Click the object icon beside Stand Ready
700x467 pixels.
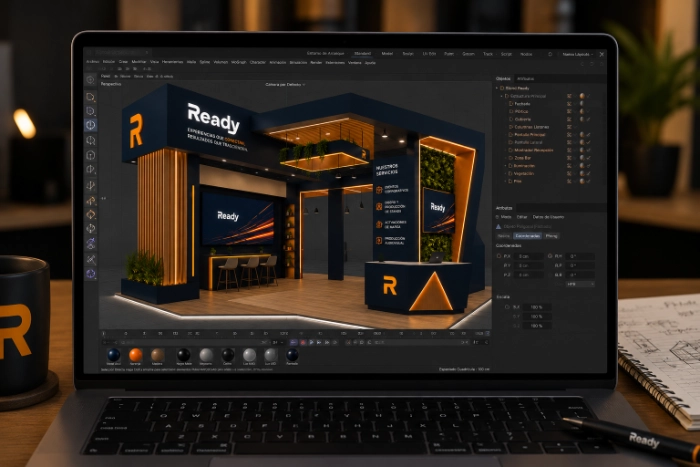tap(502, 88)
